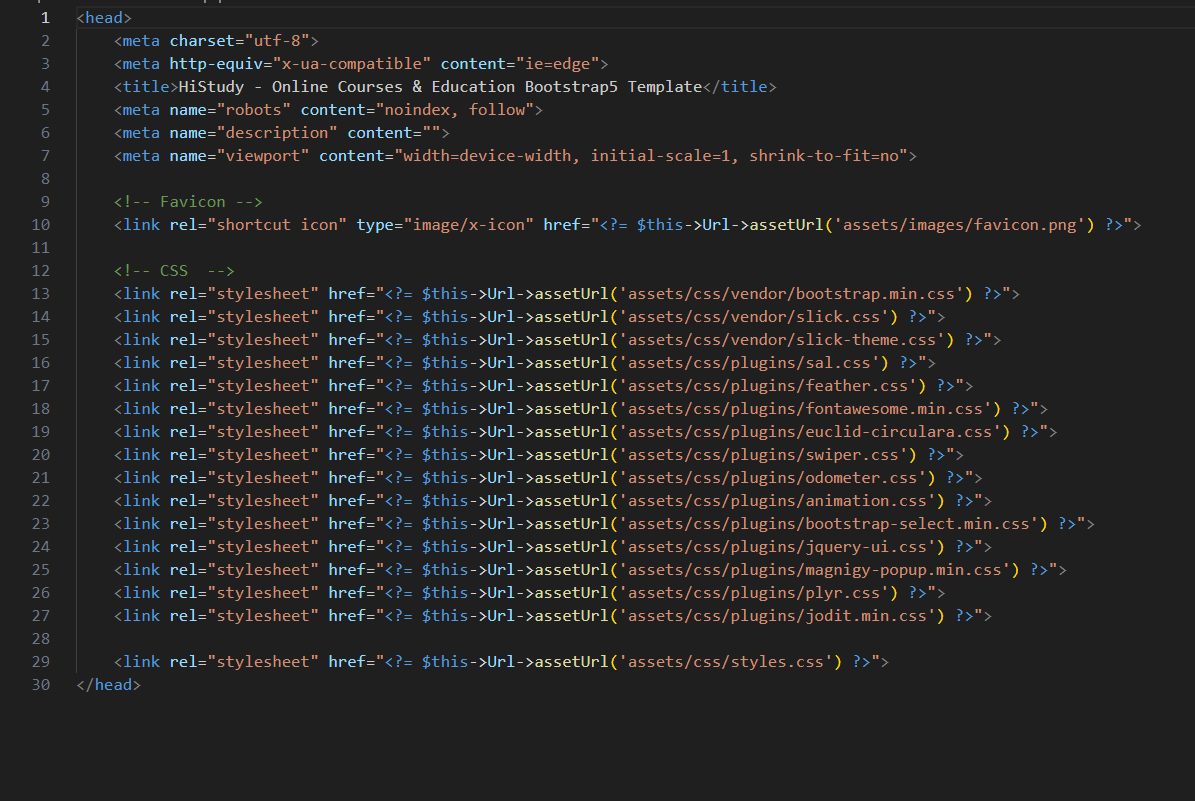
Task: Click line number 20 in gutter
Action: coord(40,454)
